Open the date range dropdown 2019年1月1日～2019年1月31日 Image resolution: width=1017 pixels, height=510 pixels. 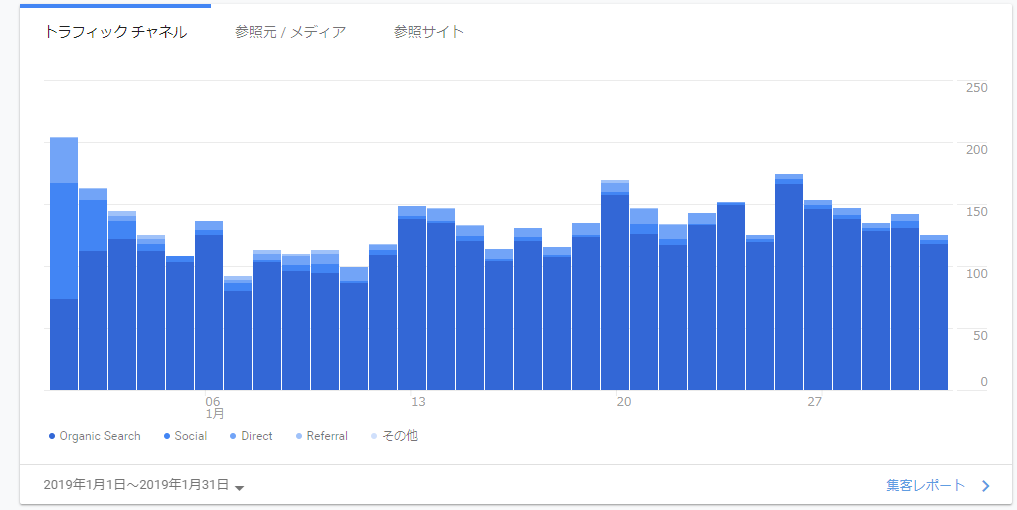point(143,485)
